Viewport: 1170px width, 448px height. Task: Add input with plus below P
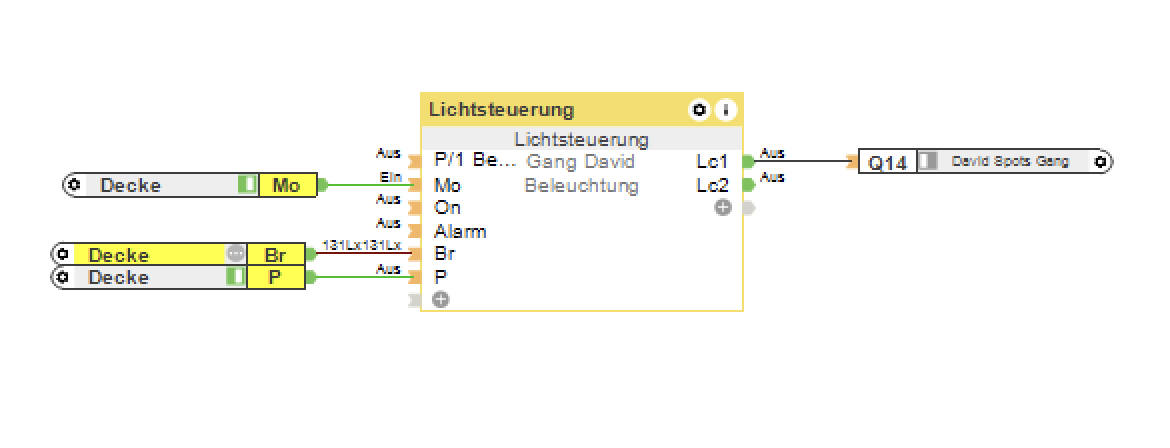[x=441, y=299]
